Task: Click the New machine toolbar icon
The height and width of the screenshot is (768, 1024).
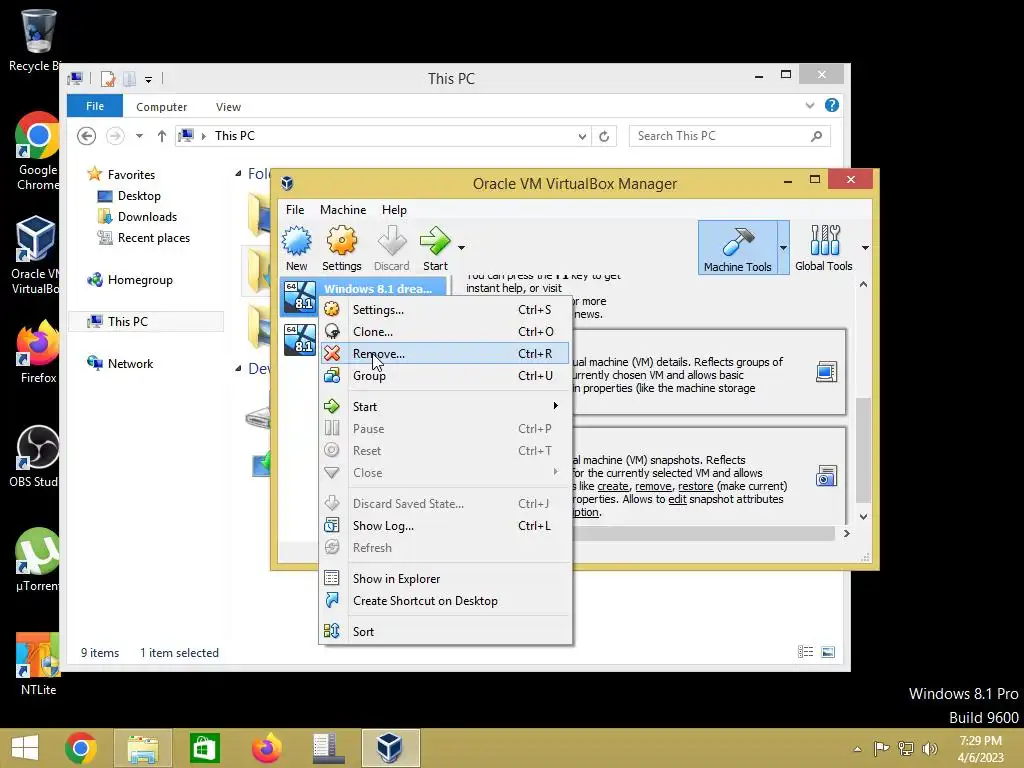Action: 296,241
